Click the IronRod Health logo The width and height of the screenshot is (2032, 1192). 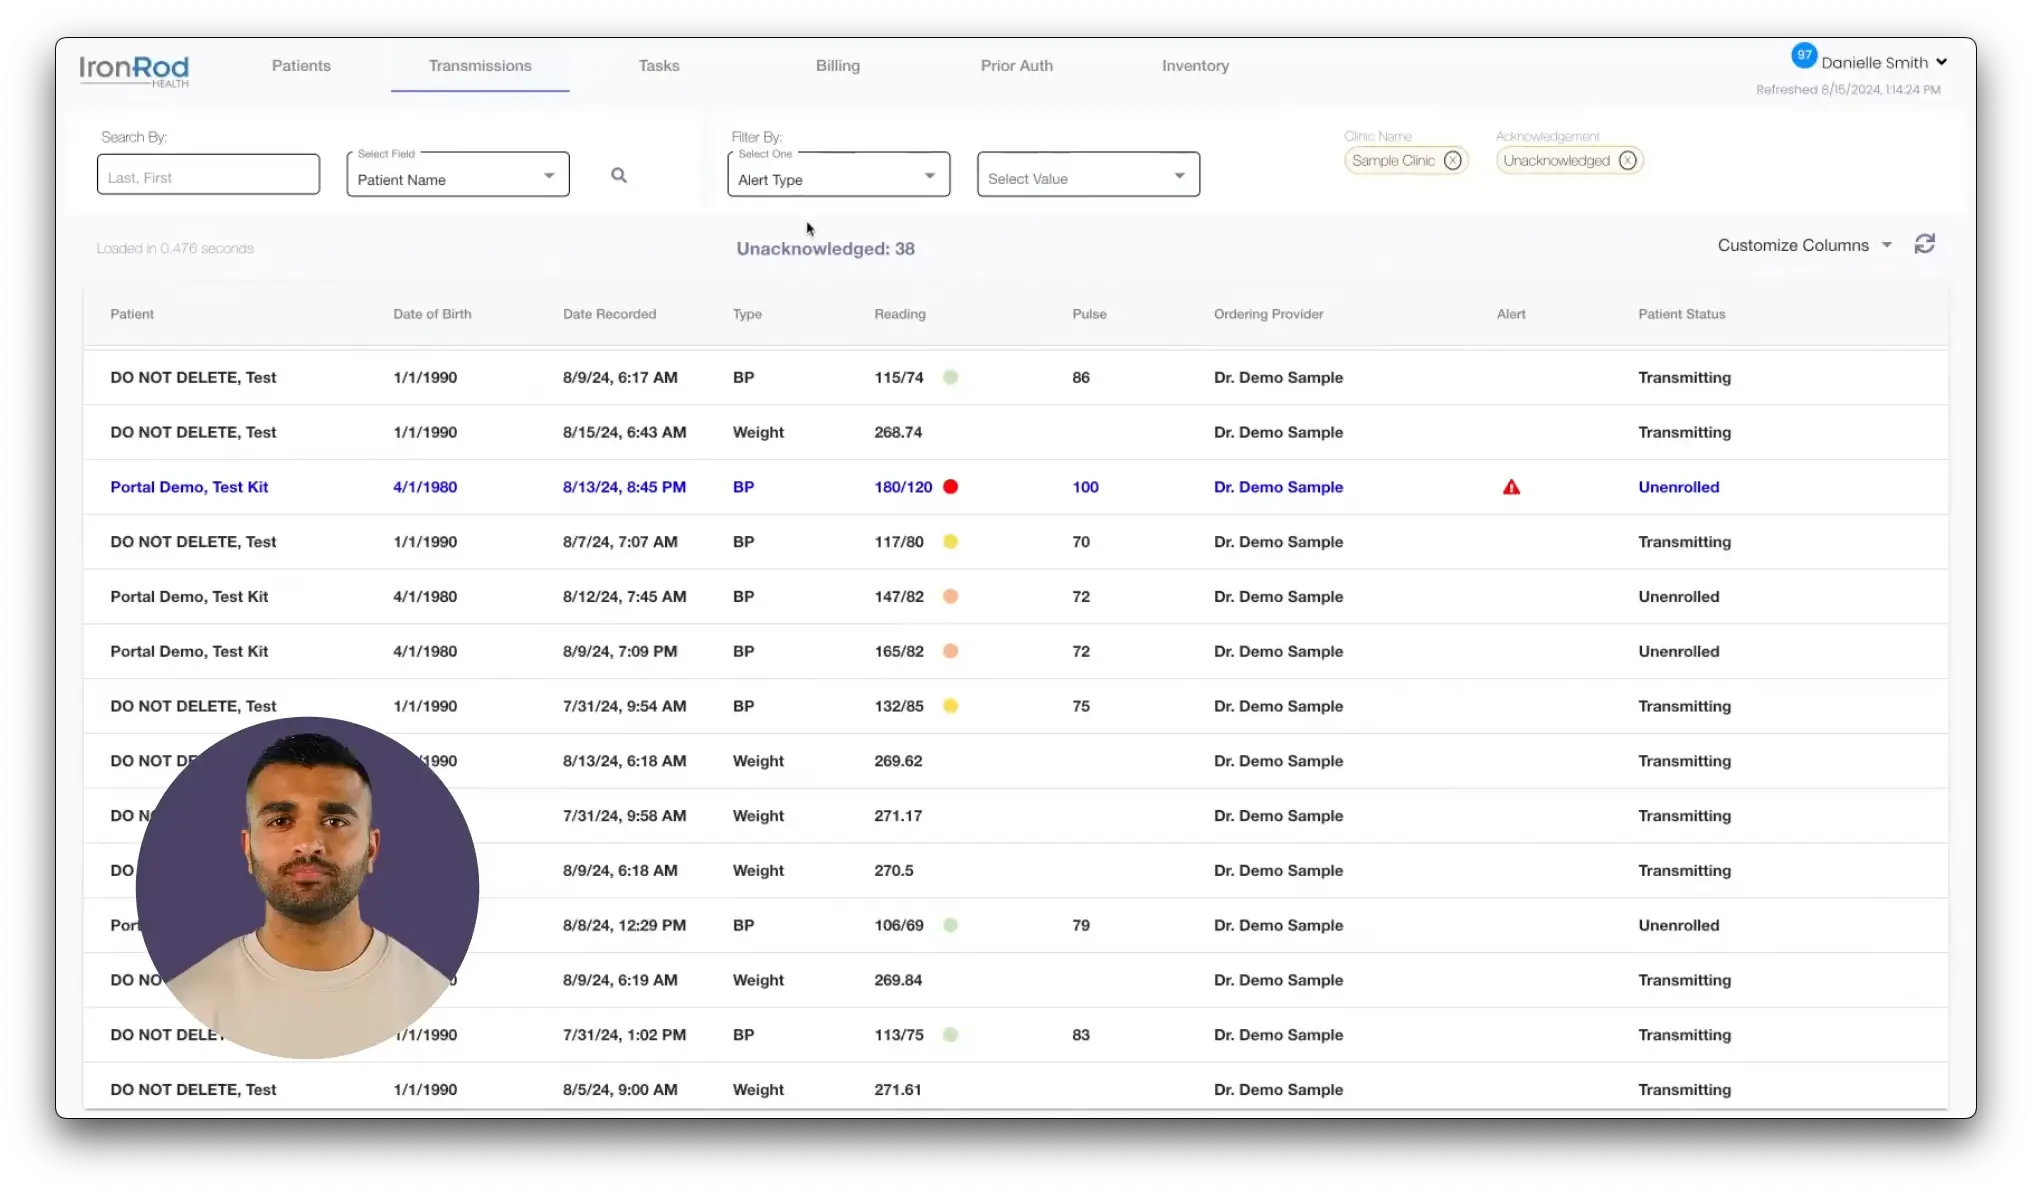point(134,69)
